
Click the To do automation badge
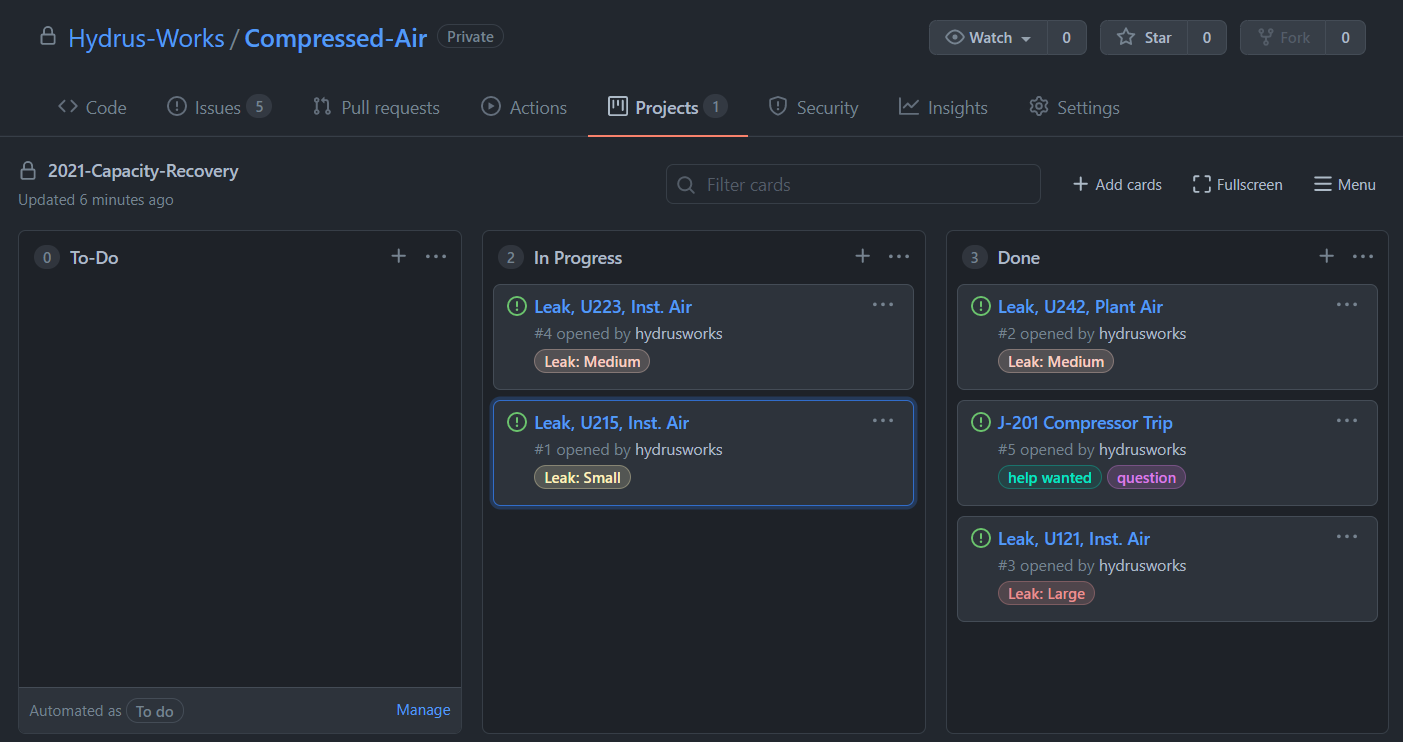click(155, 711)
